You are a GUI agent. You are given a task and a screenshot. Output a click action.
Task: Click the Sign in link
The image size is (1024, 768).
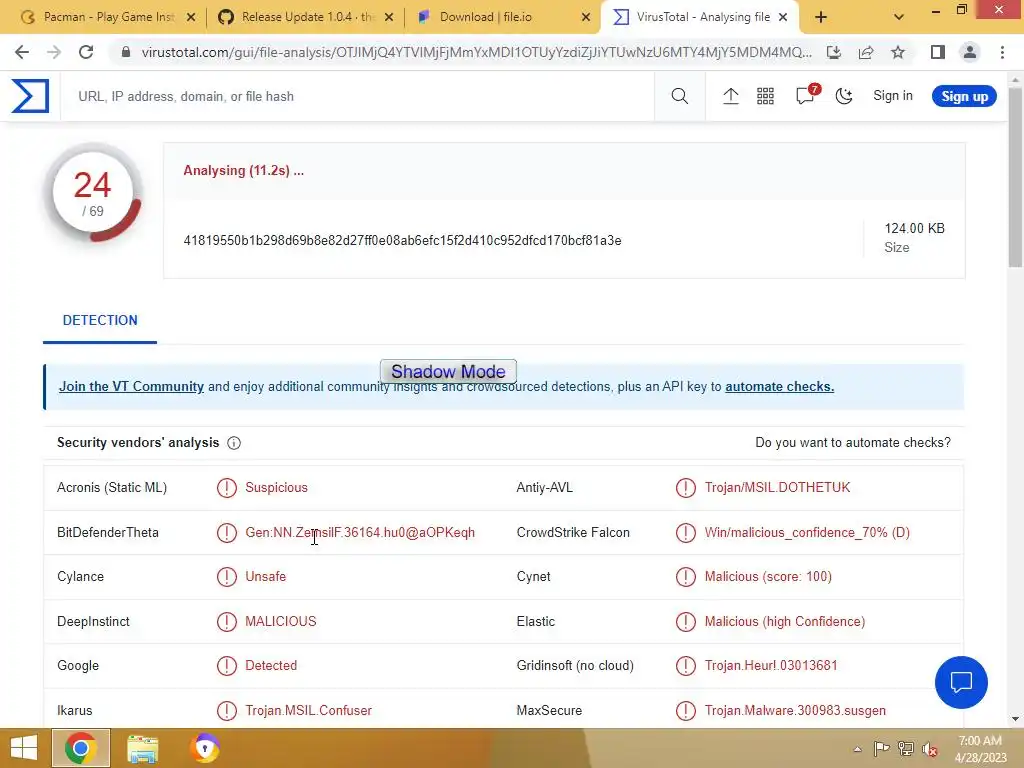(893, 95)
